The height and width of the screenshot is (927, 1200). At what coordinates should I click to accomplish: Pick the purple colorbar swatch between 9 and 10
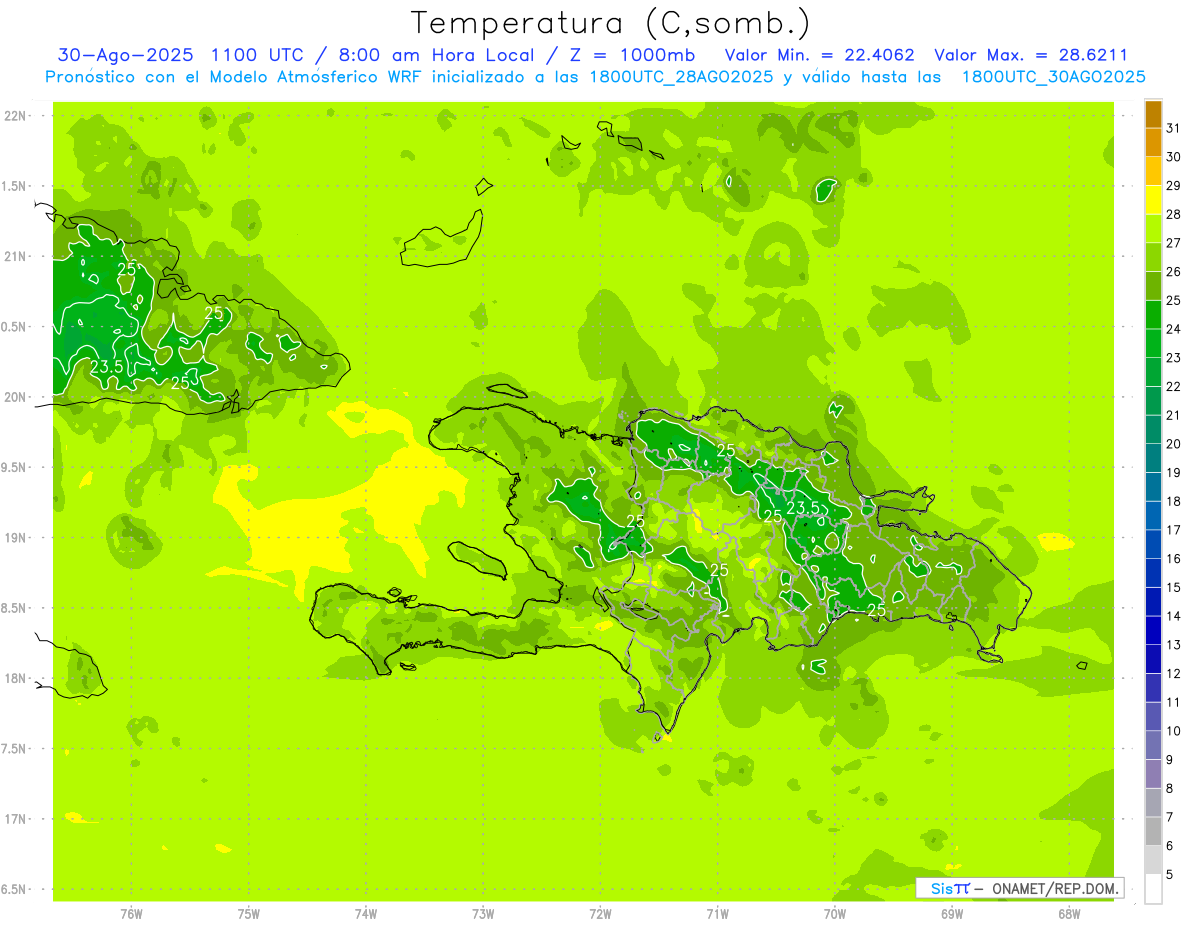(x=1153, y=746)
